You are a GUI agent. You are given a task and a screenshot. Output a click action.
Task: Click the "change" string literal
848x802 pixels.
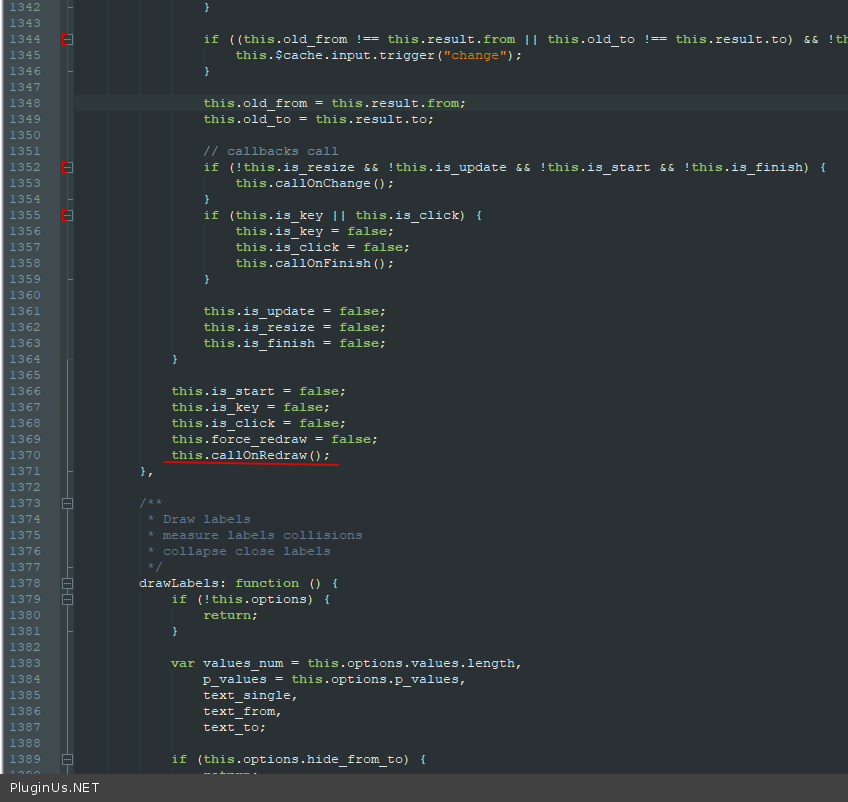click(474, 55)
